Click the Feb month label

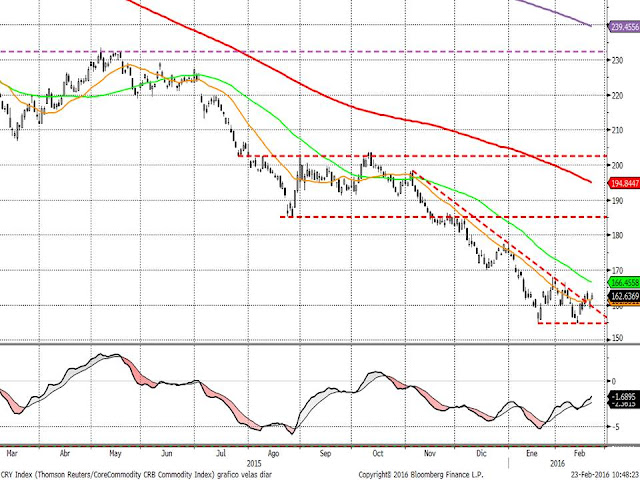[x=579, y=453]
